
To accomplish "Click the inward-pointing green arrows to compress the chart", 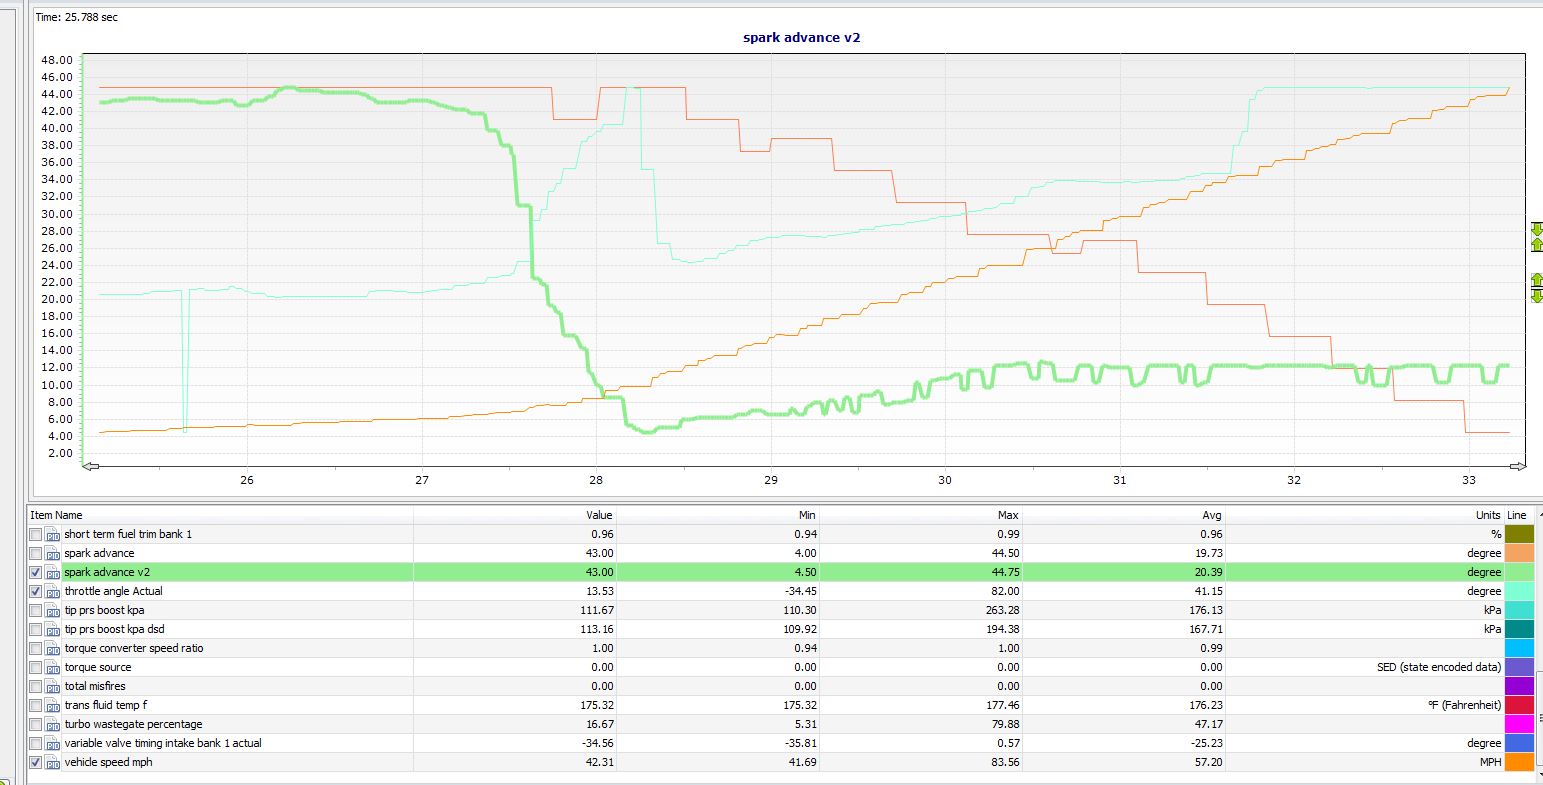I will pos(1537,237).
